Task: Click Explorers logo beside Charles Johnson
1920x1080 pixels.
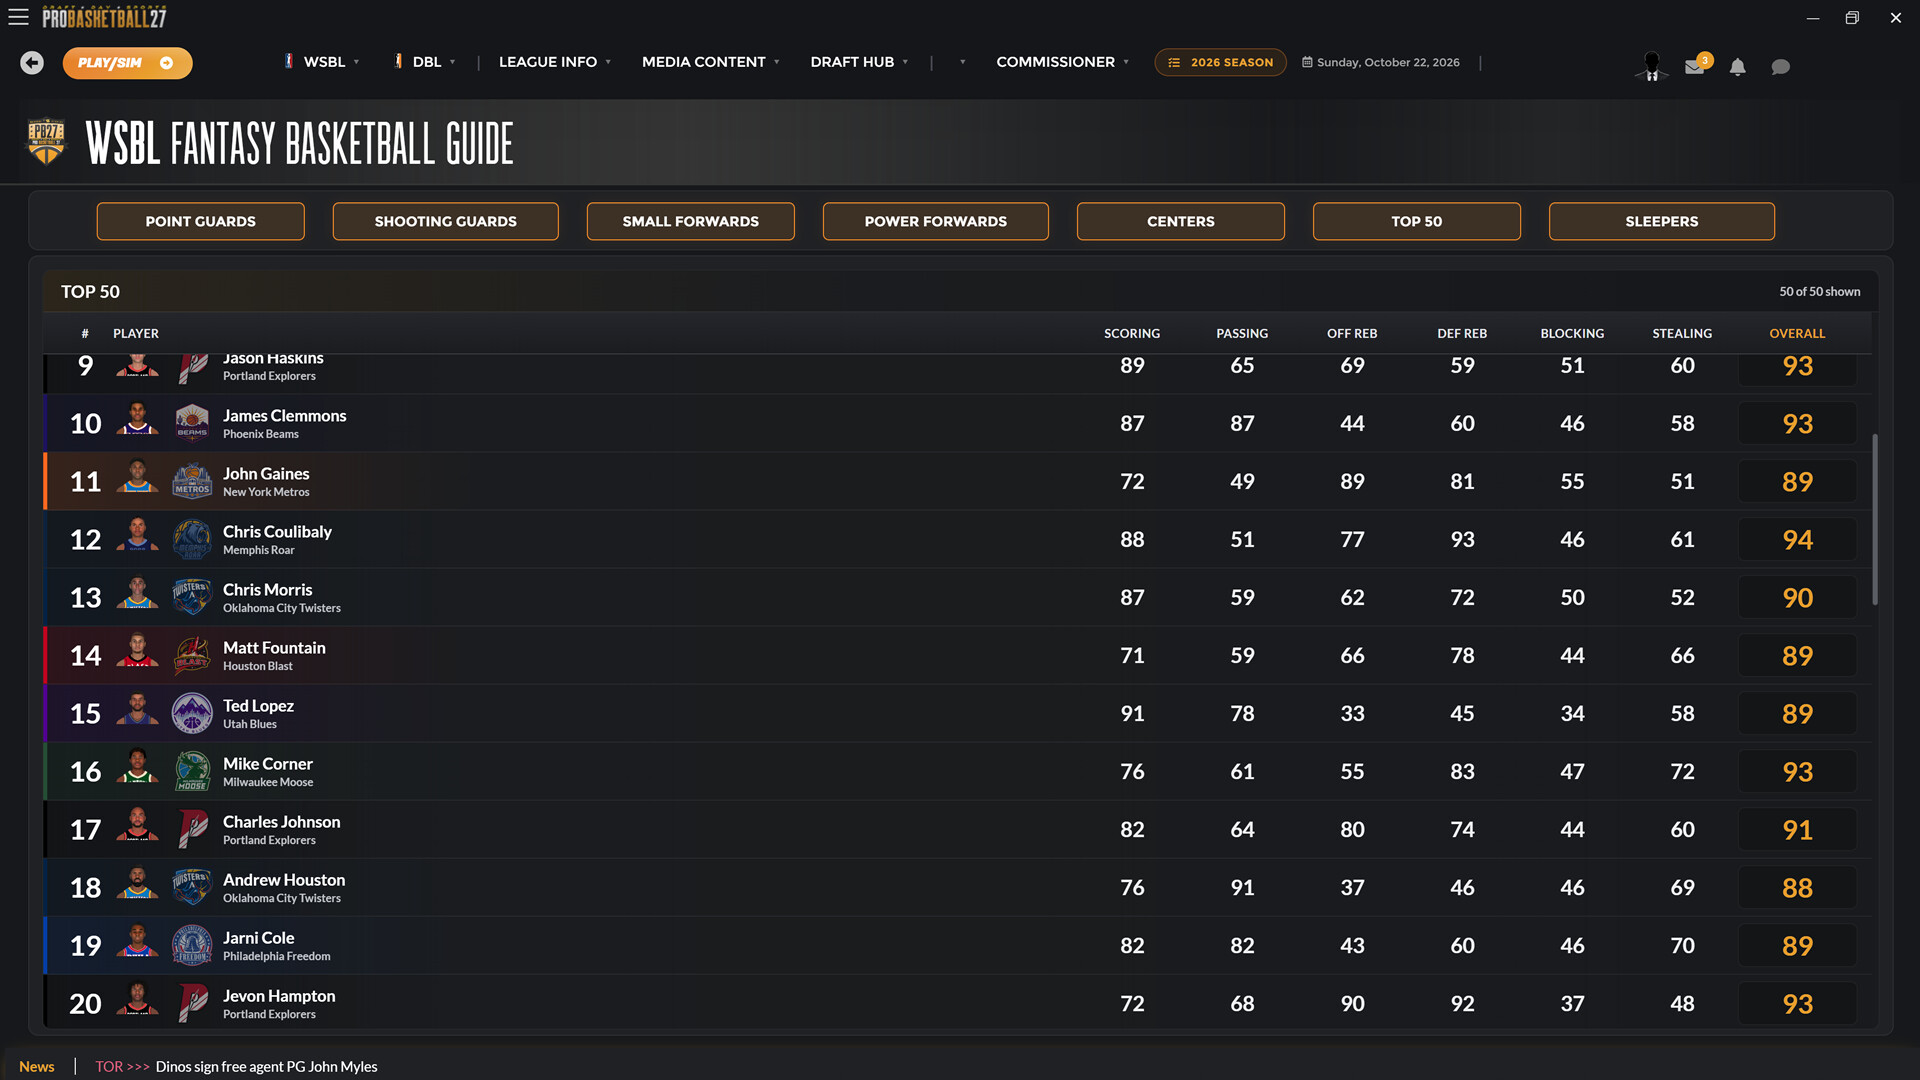Action: (x=192, y=829)
